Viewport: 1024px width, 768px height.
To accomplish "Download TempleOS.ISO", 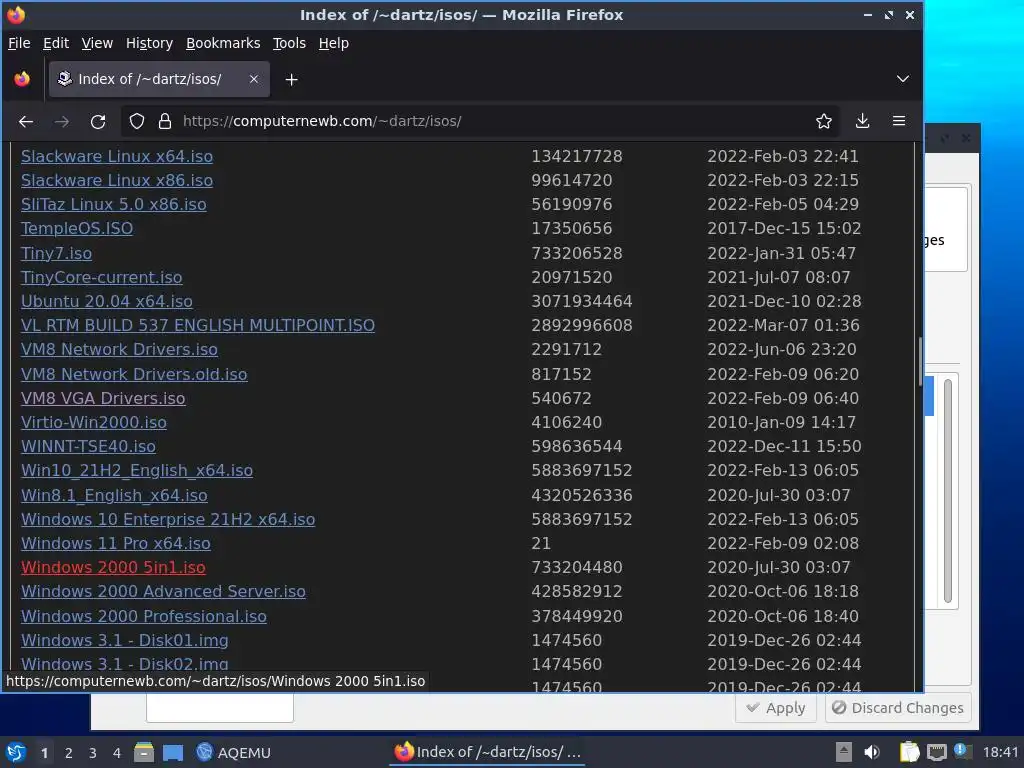I will (x=77, y=229).
